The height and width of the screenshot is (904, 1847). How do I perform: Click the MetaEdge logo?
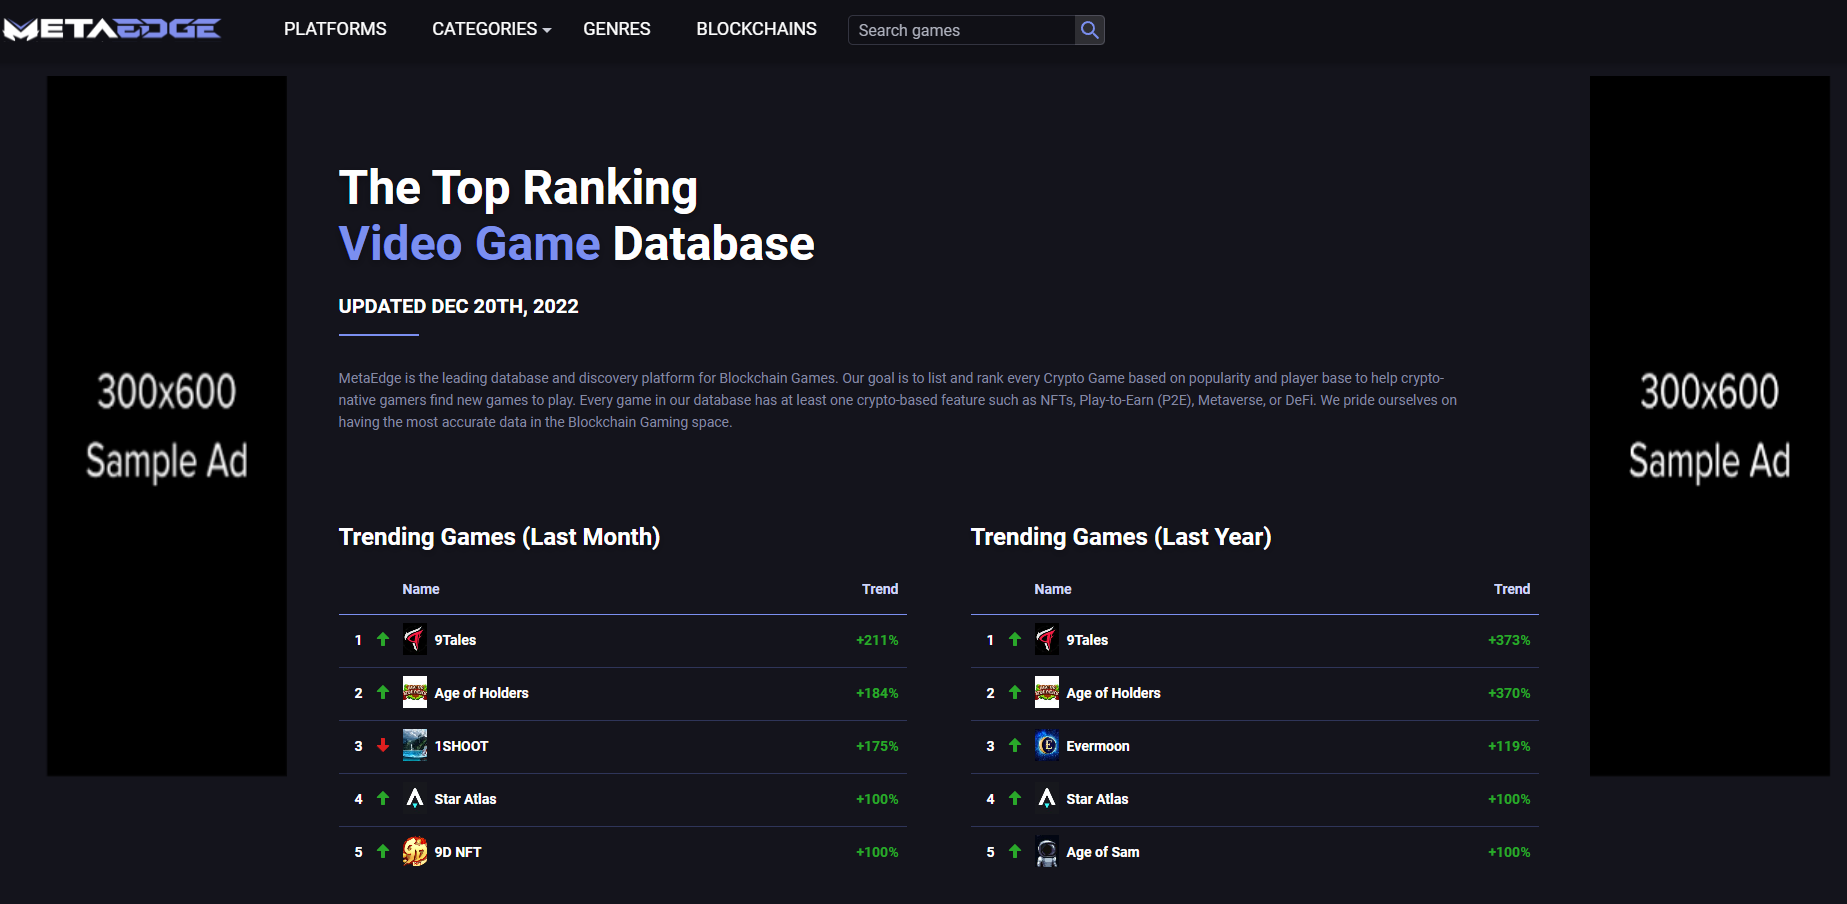tap(112, 29)
